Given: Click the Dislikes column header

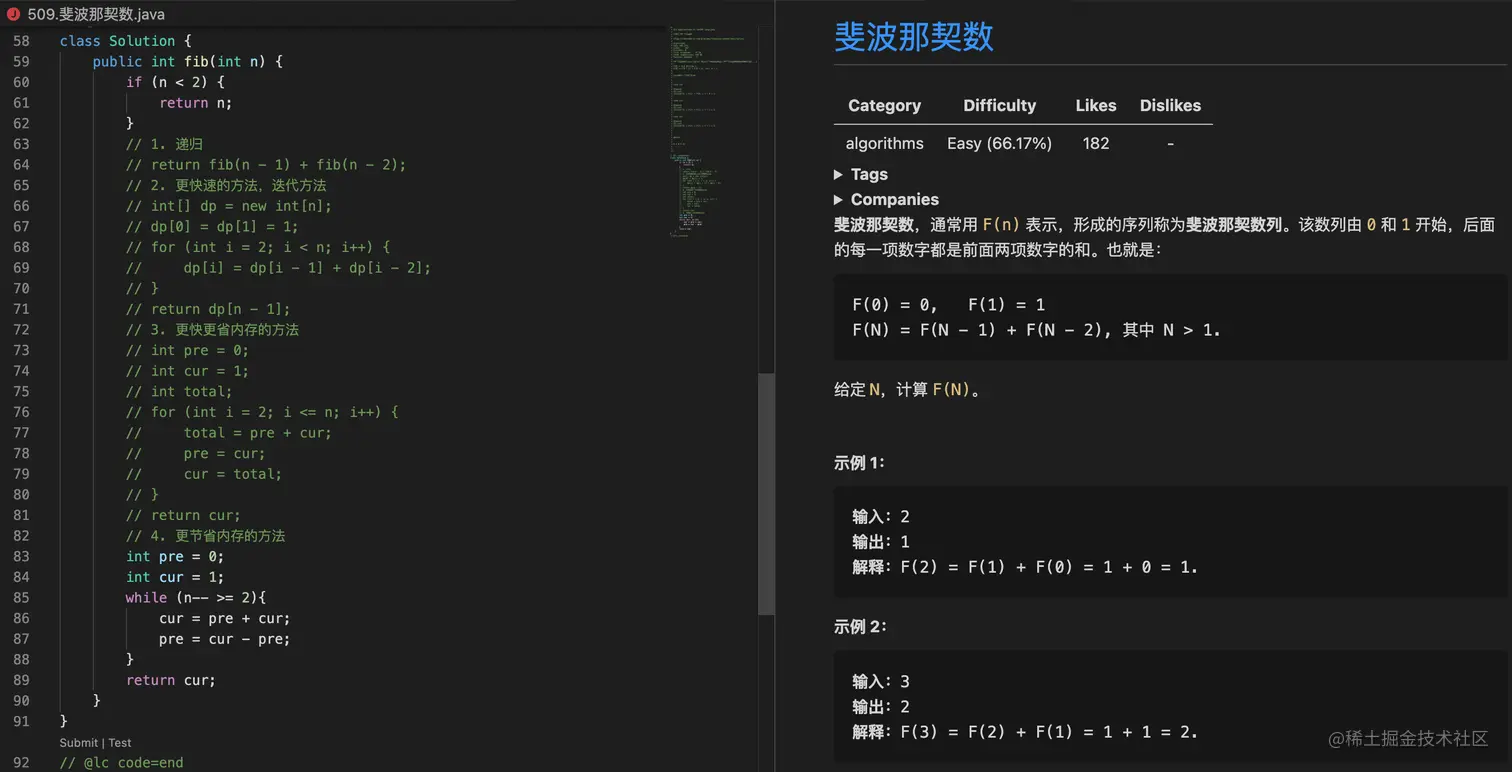Looking at the screenshot, I should (x=1170, y=105).
